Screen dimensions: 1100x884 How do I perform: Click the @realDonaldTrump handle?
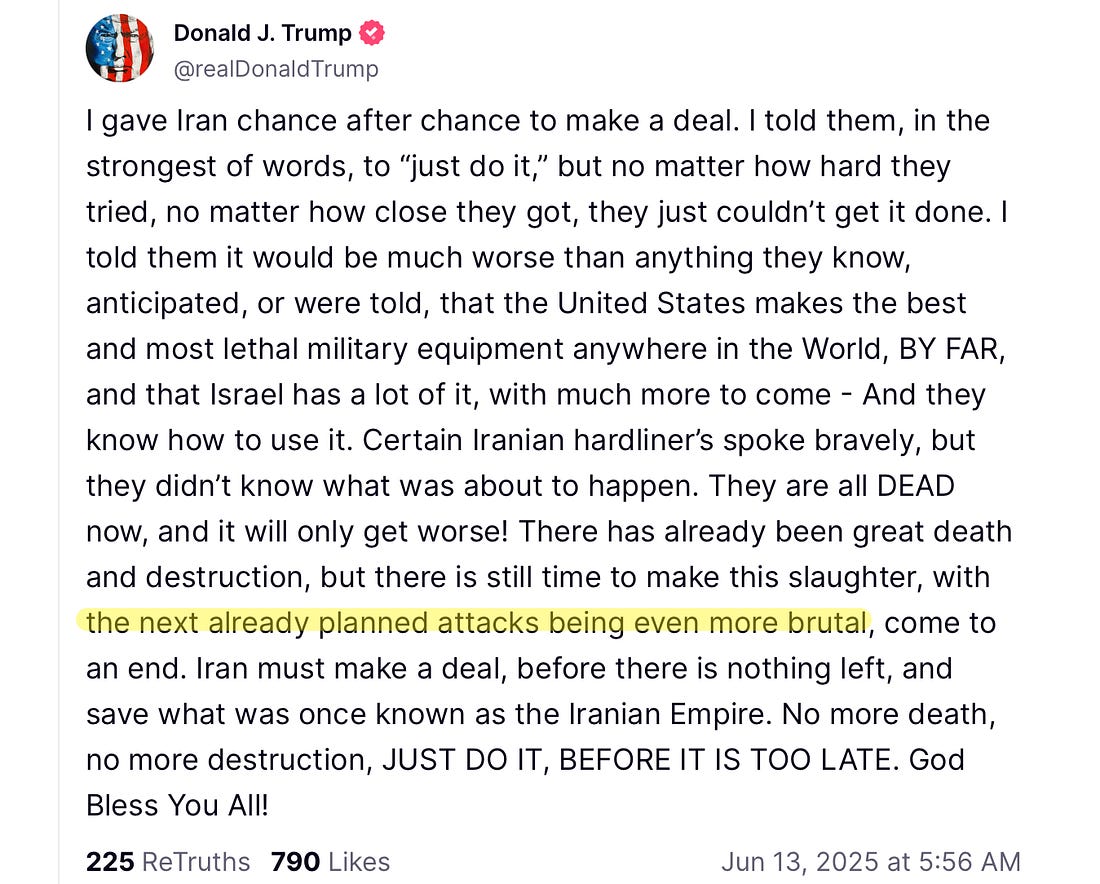tap(276, 68)
